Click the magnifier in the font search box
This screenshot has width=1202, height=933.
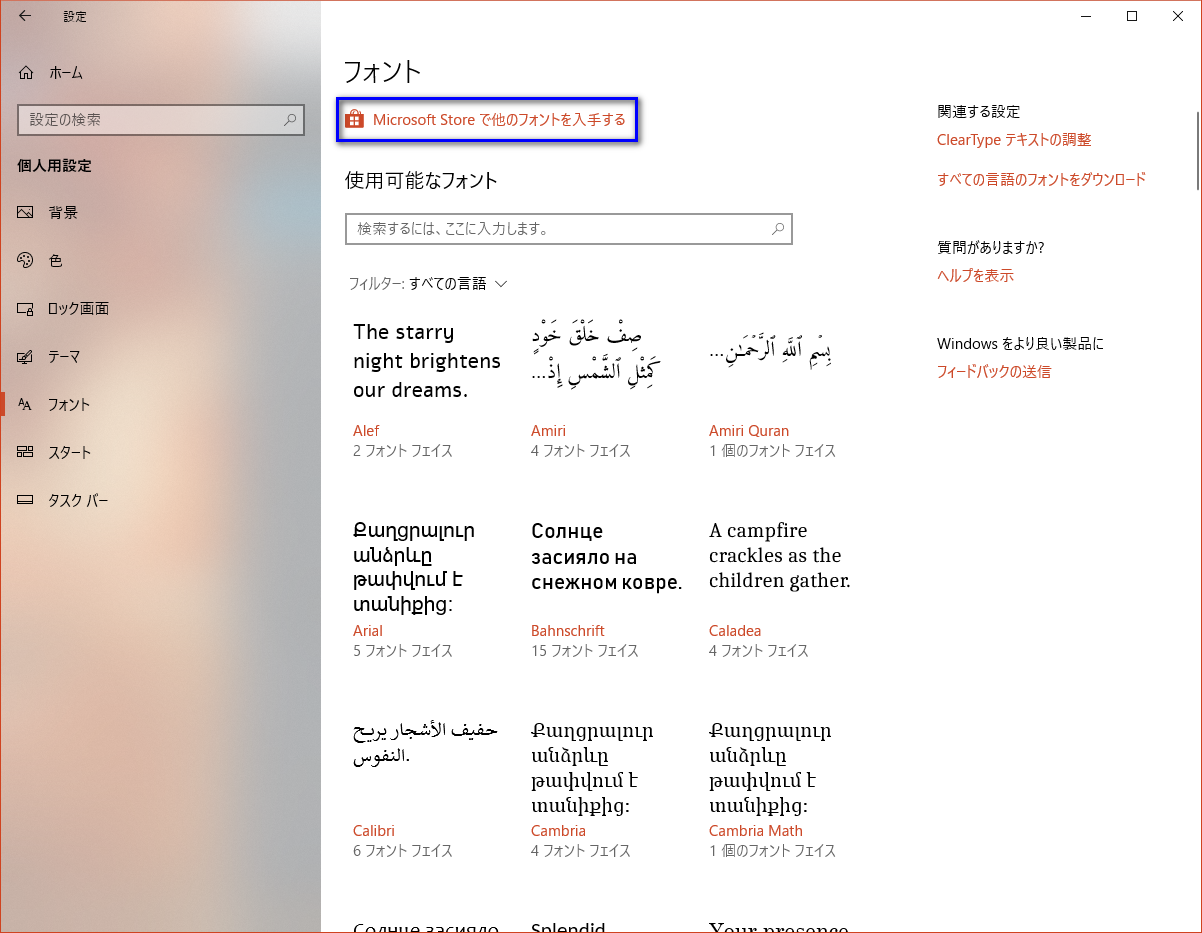777,229
